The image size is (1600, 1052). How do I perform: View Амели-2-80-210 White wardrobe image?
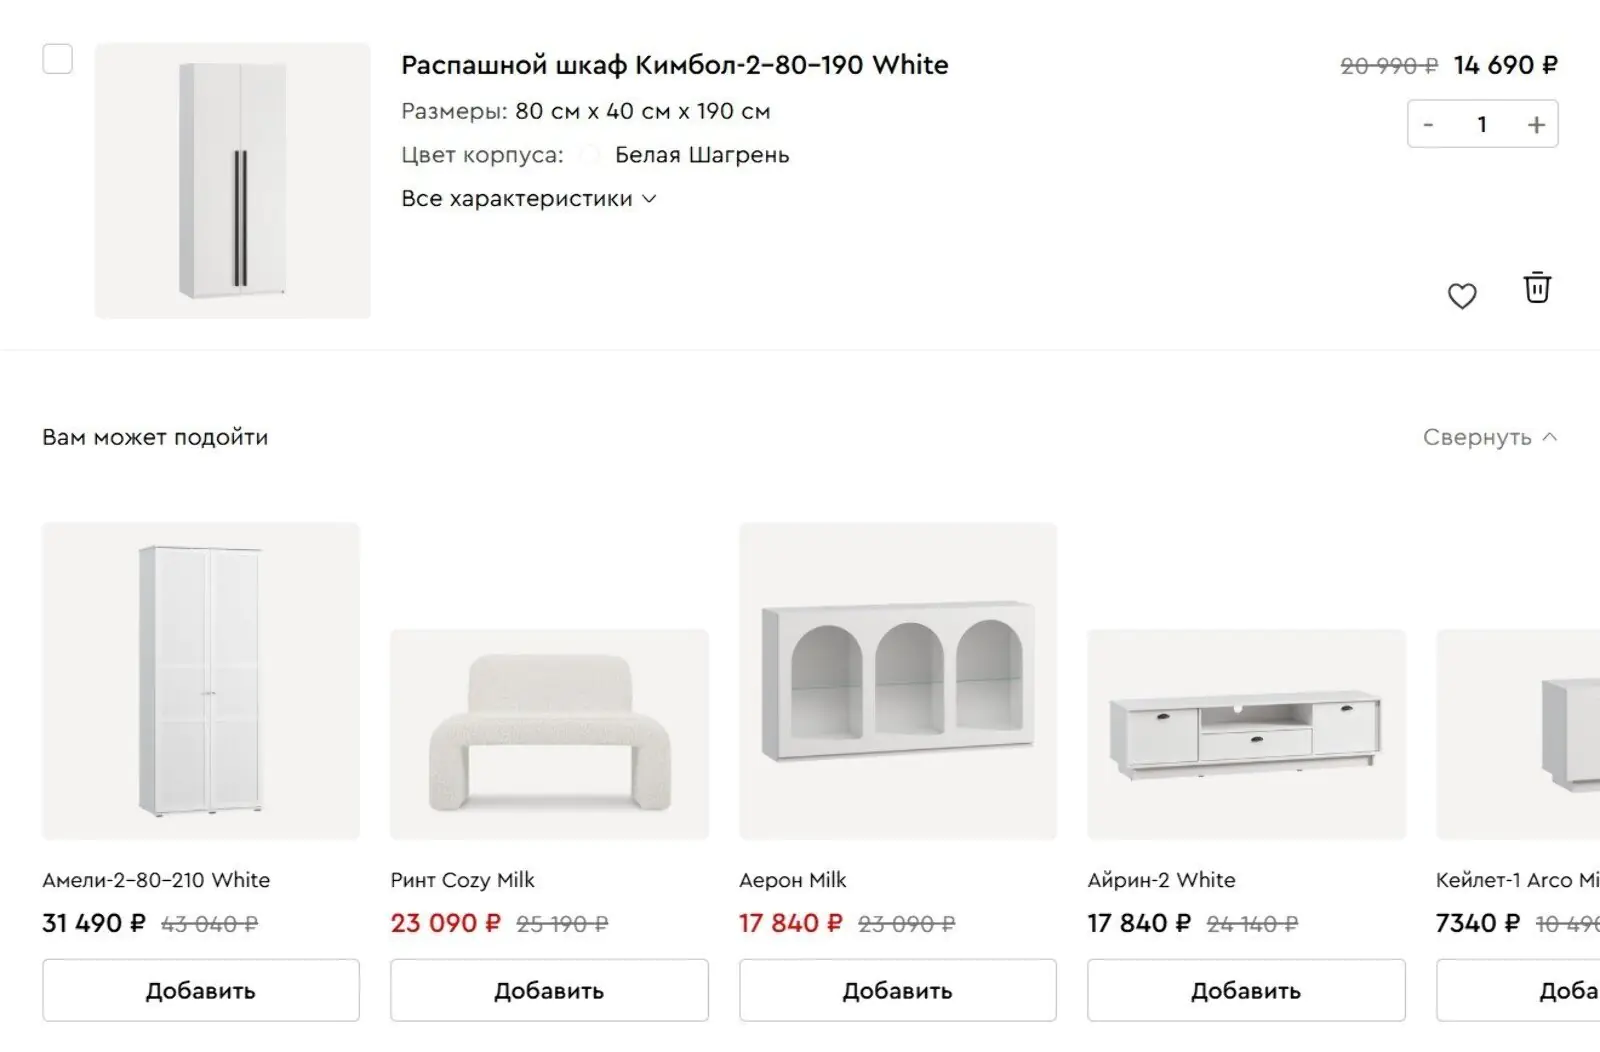pyautogui.click(x=200, y=681)
